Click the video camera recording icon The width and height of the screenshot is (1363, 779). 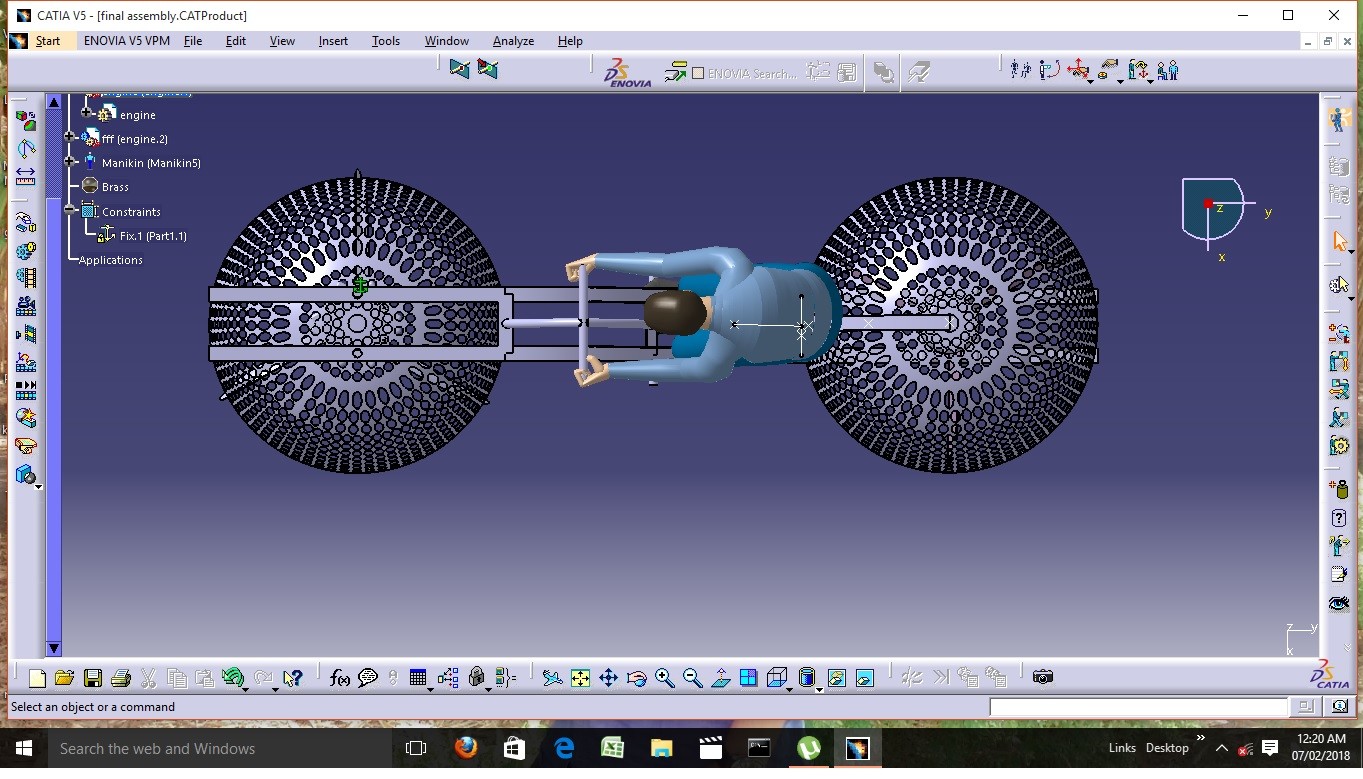point(25,306)
